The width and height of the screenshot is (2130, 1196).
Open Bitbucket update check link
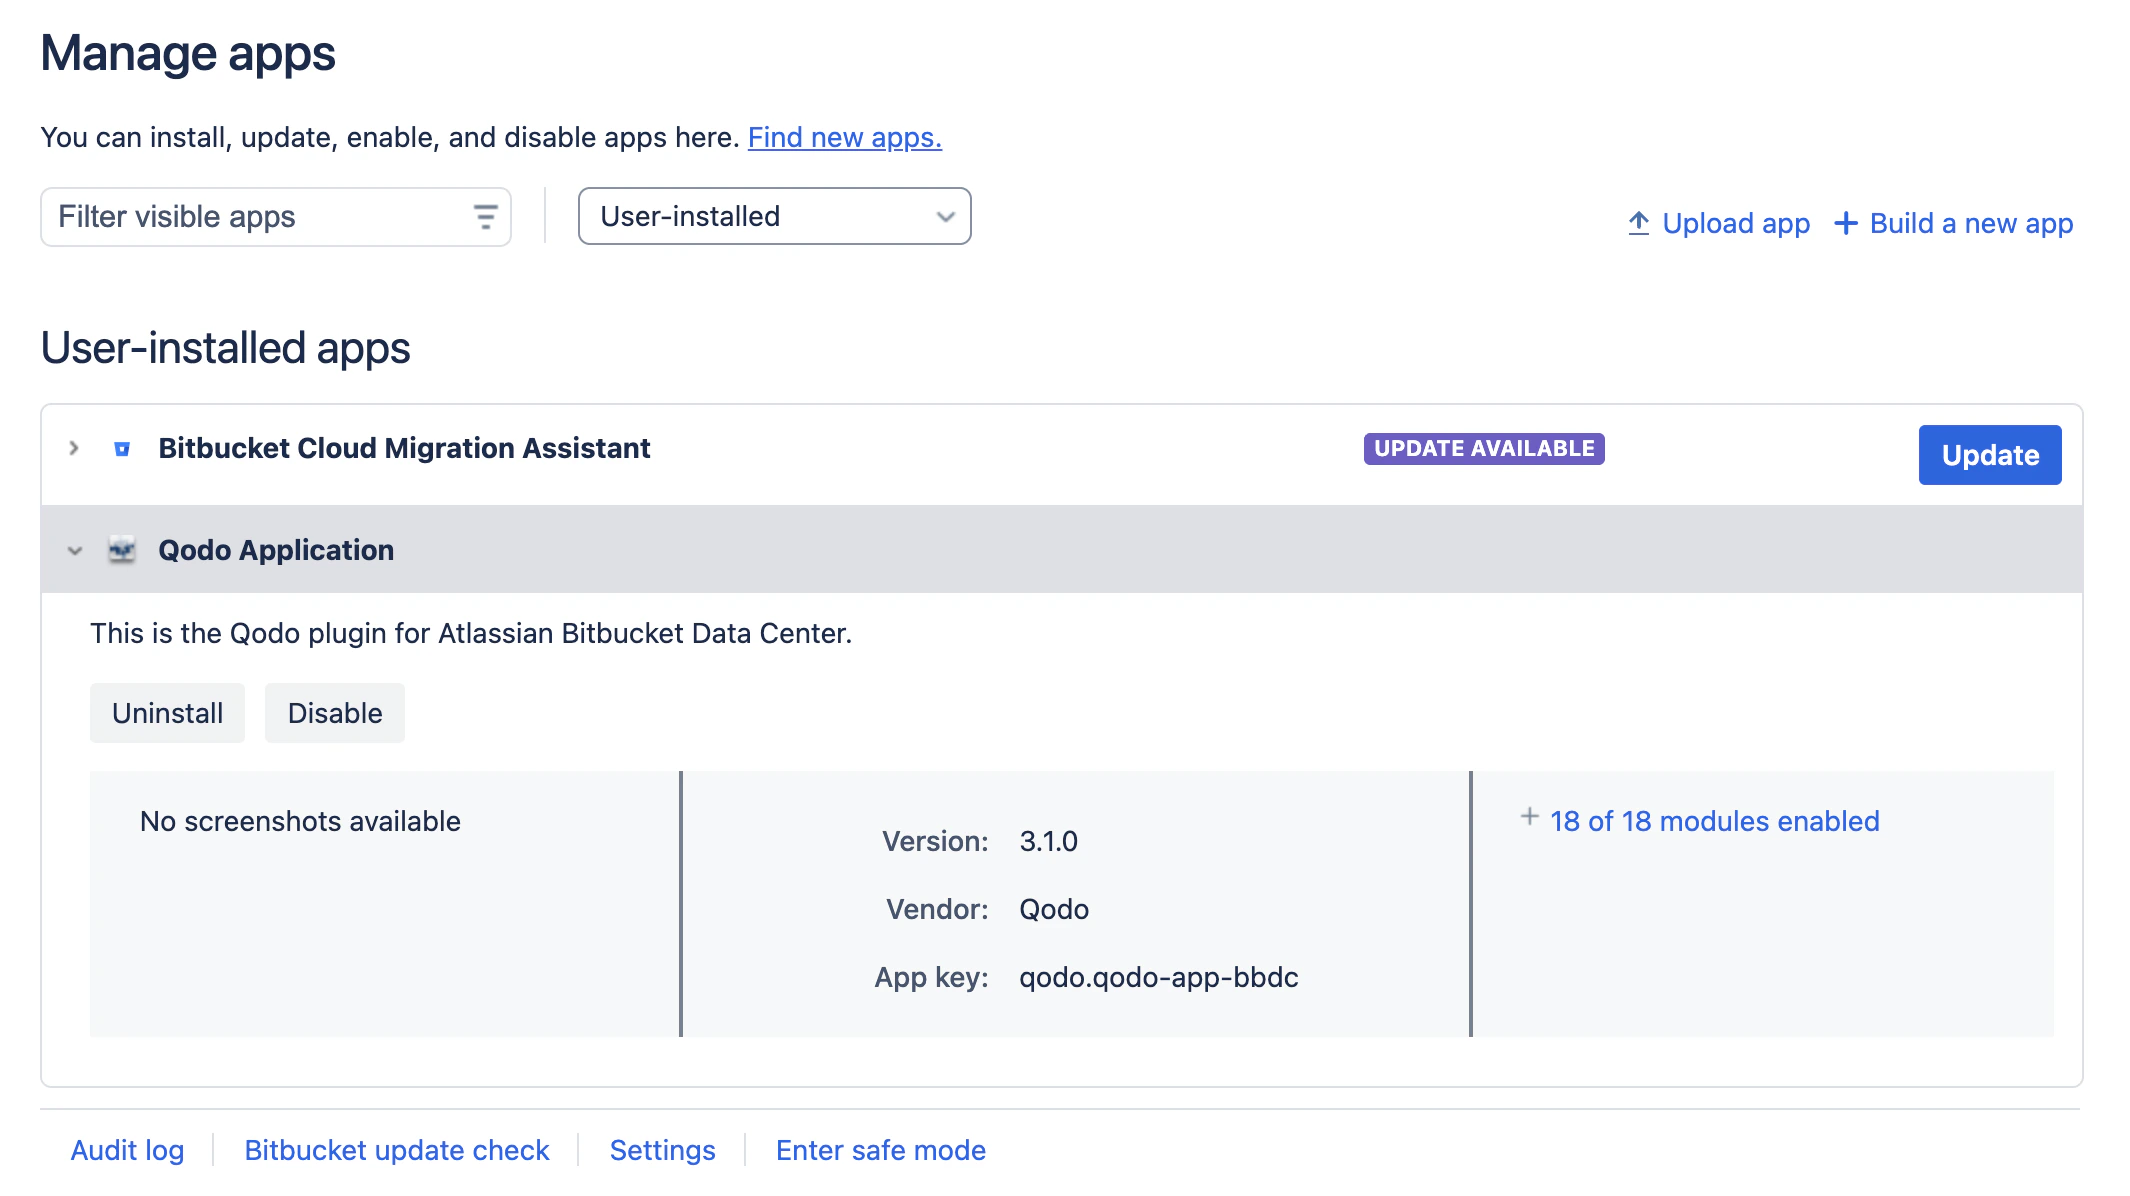point(396,1150)
